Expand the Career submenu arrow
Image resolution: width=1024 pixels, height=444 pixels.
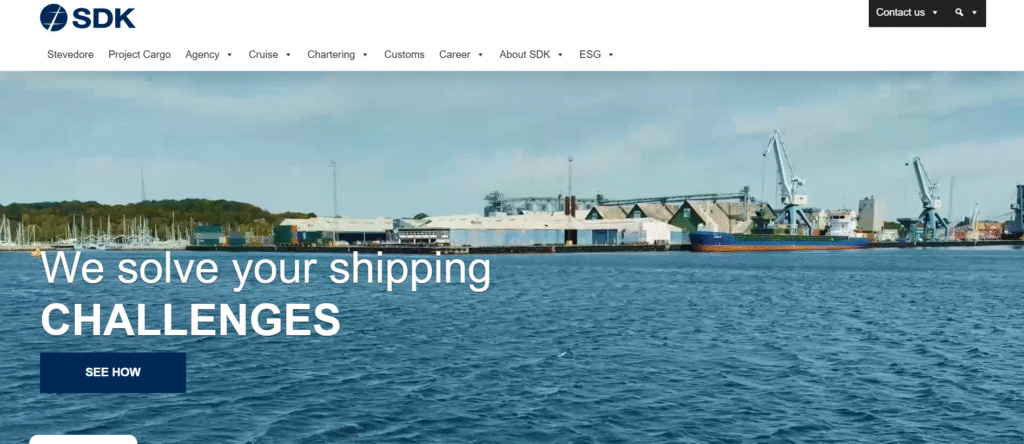(480, 55)
